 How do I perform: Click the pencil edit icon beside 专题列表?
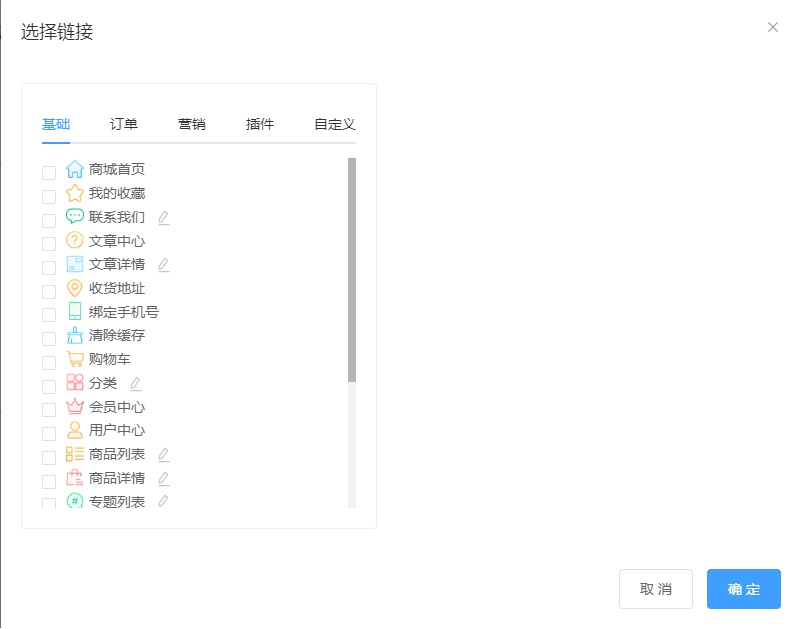click(163, 501)
